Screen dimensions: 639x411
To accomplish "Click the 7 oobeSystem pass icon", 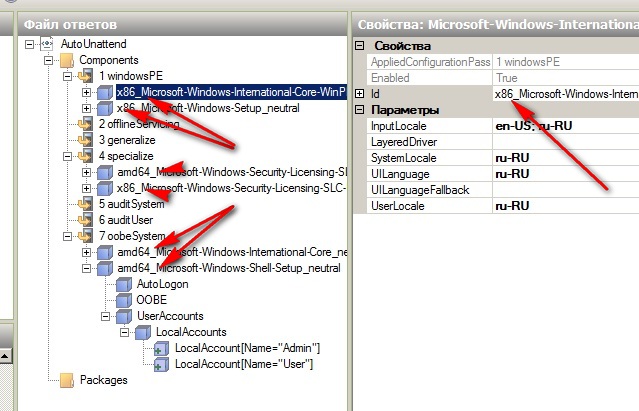I will pyautogui.click(x=85, y=236).
